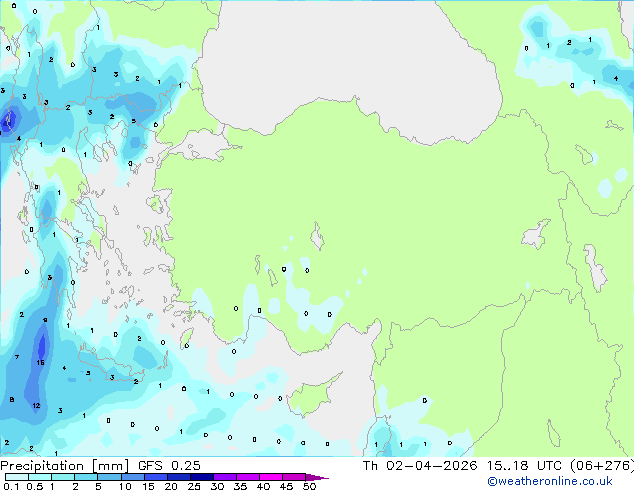Viewport: 634px width, 490px height.
Task: Click the legend scale label "25"
Action: click(194, 486)
